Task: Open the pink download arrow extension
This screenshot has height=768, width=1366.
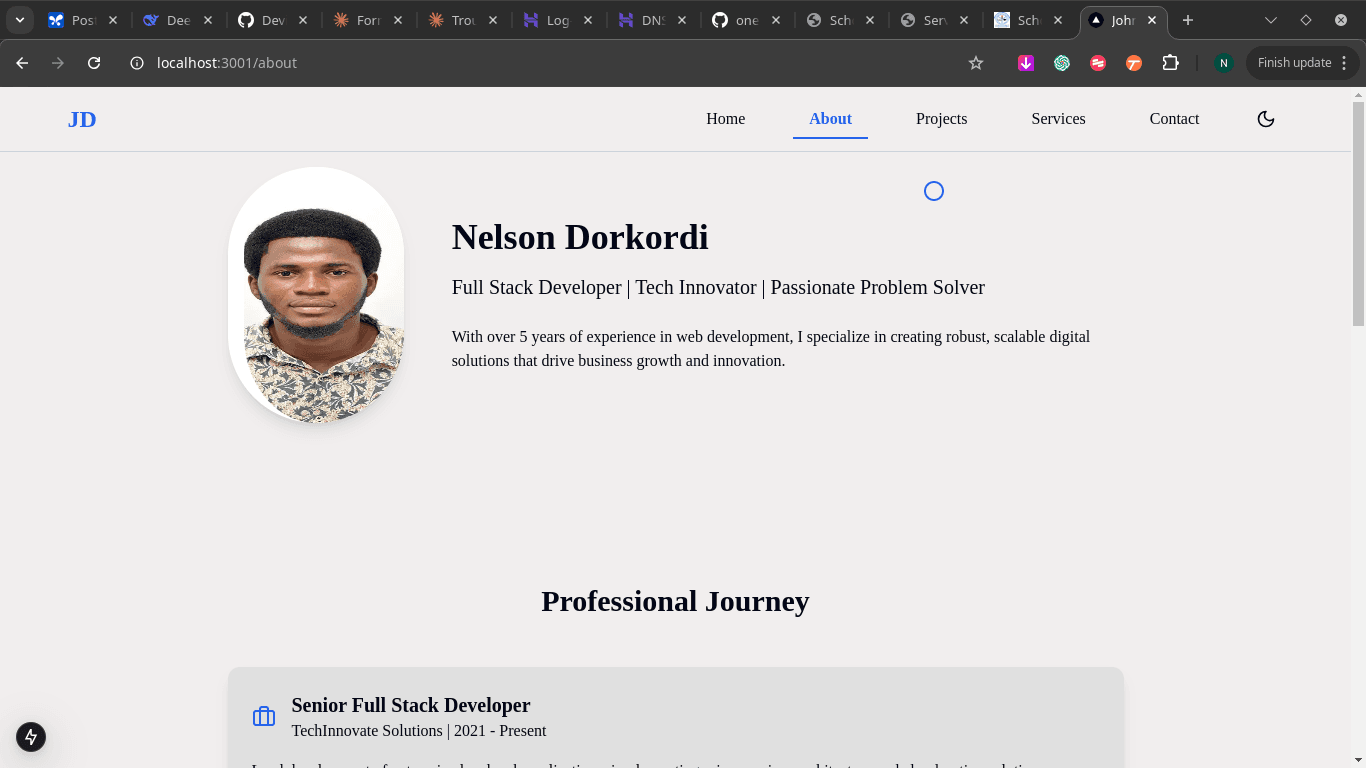Action: pyautogui.click(x=1026, y=63)
